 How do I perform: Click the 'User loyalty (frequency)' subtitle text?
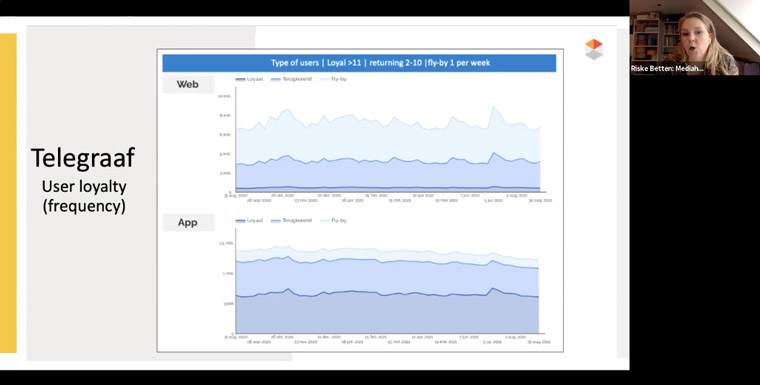[84, 196]
